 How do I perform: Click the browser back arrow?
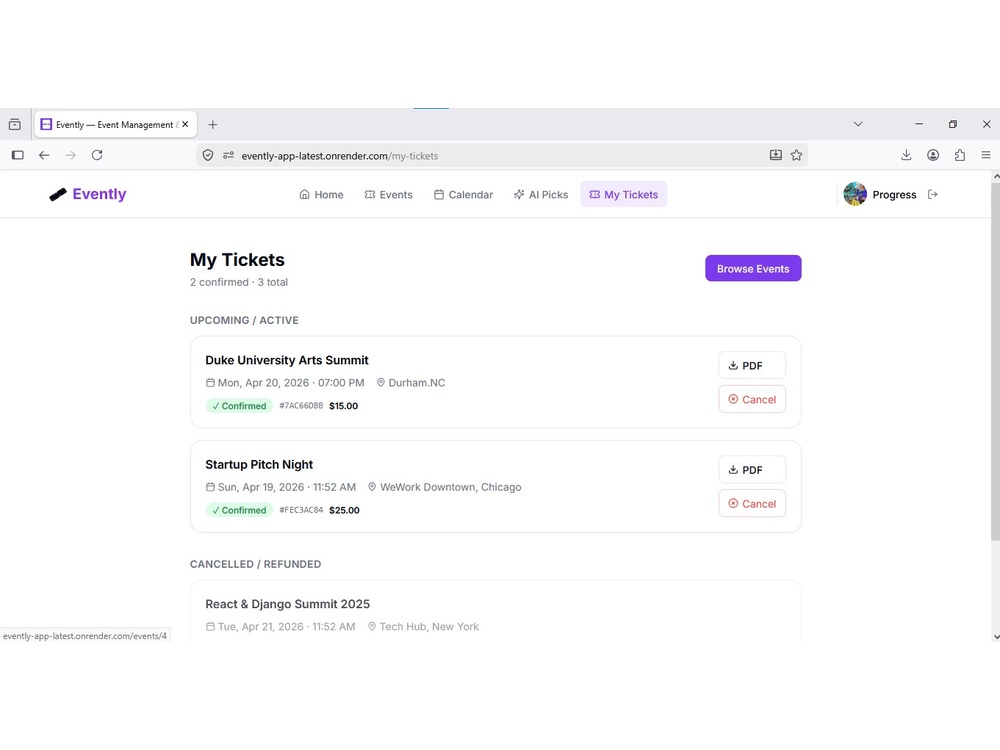(44, 155)
